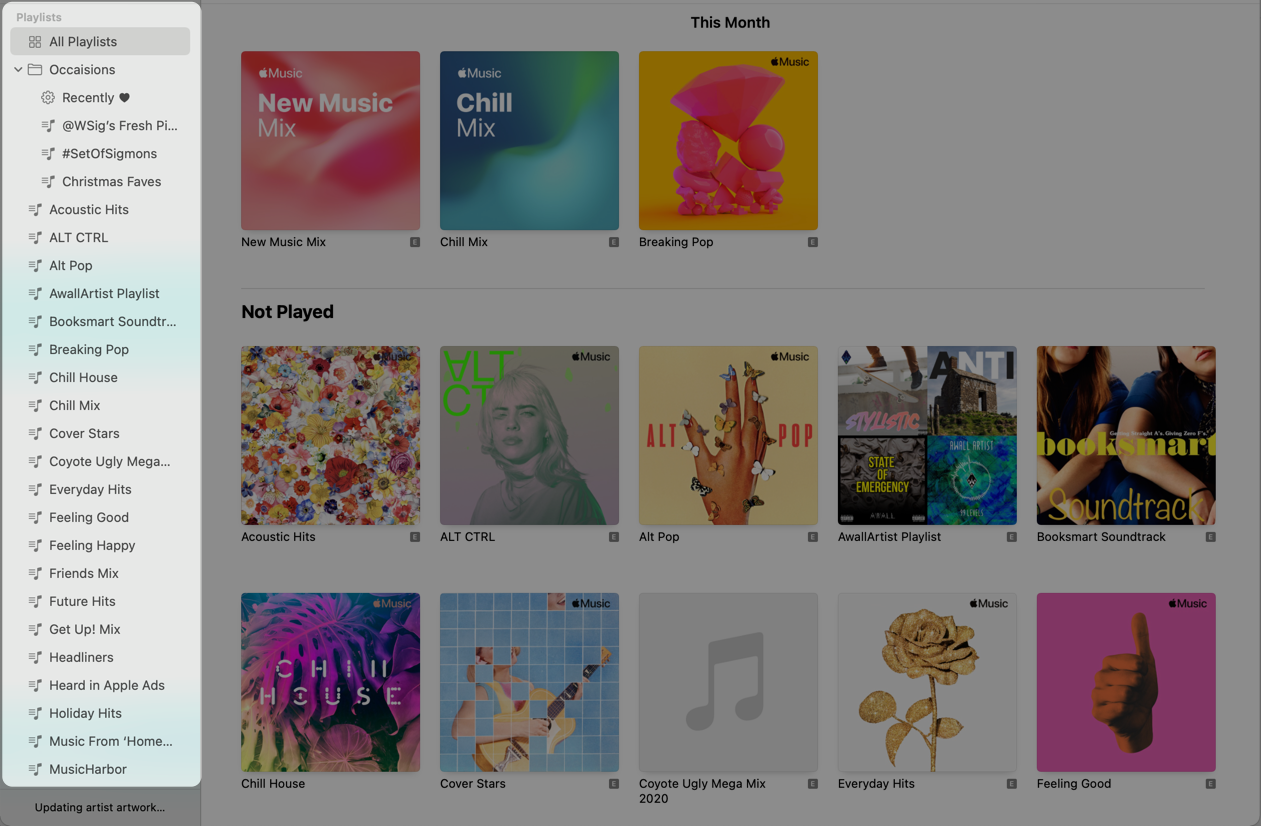Collapse the Occasions folder chevron
The height and width of the screenshot is (826, 1261).
pos(18,70)
